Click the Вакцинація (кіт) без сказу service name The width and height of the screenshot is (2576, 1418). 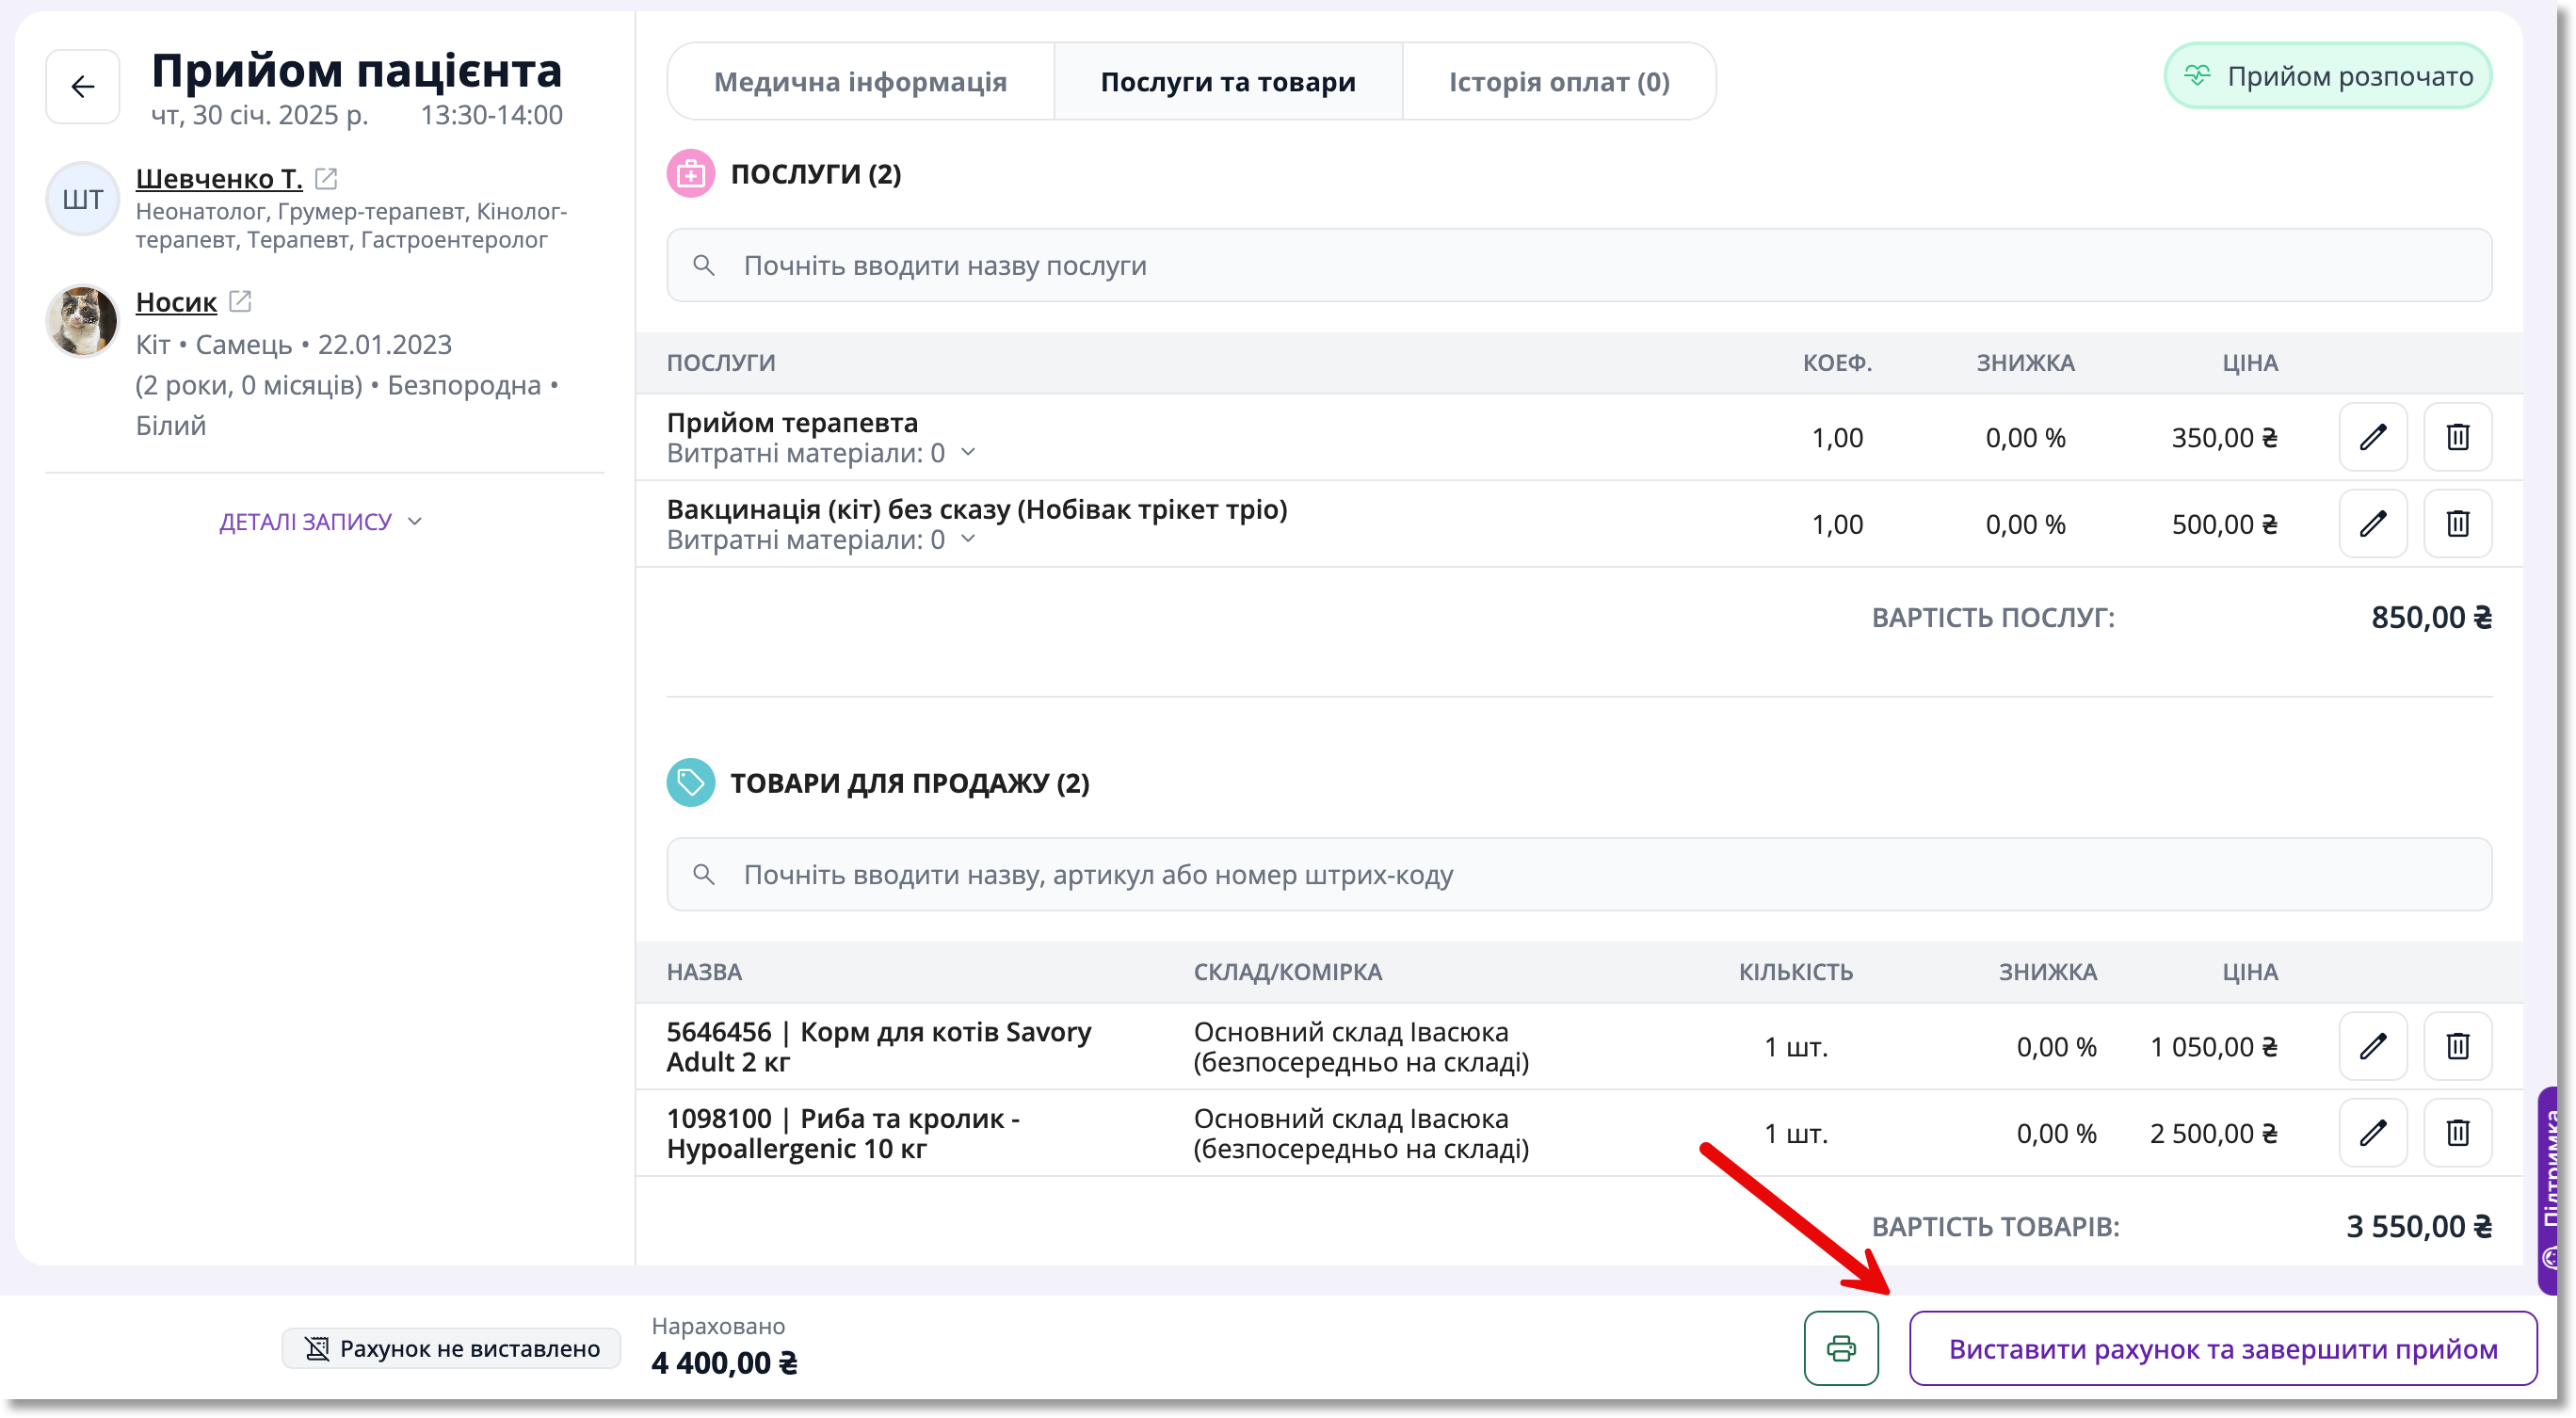(x=977, y=510)
